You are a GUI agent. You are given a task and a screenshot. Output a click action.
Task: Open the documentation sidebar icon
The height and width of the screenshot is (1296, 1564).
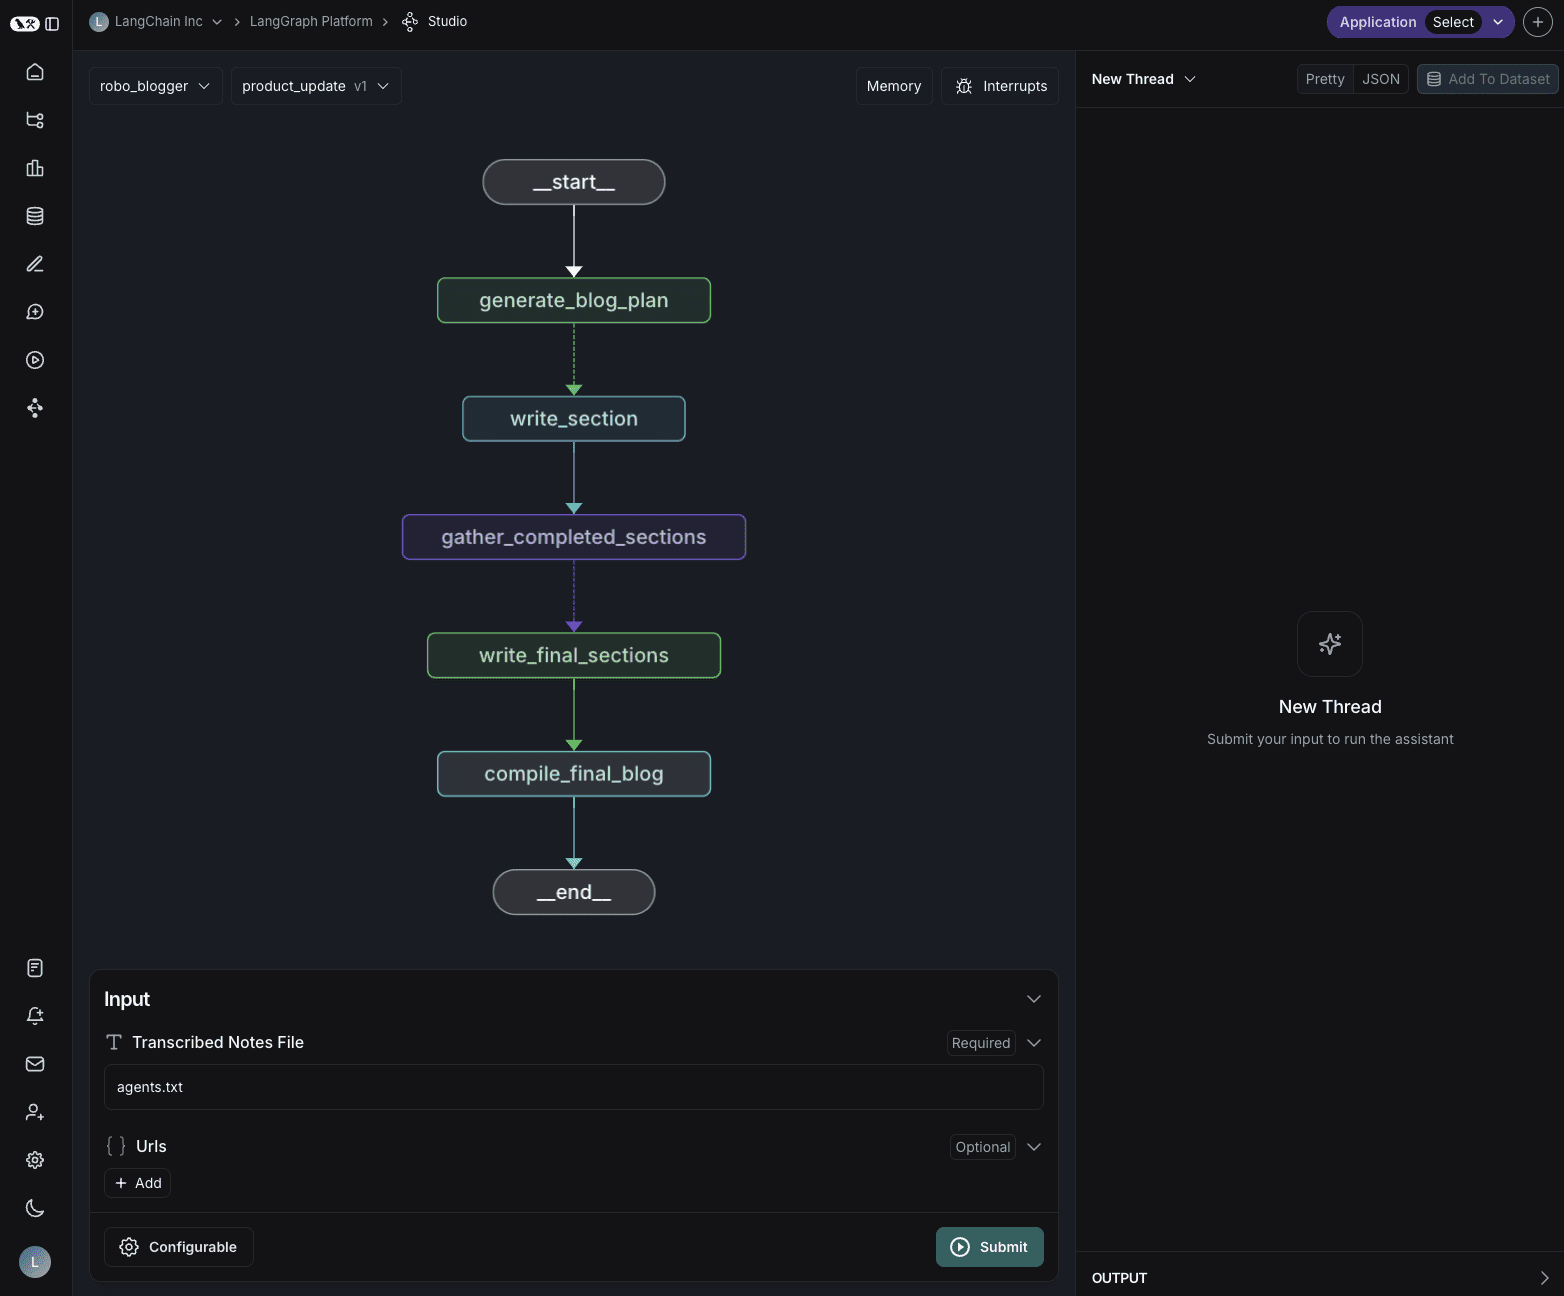(35, 968)
